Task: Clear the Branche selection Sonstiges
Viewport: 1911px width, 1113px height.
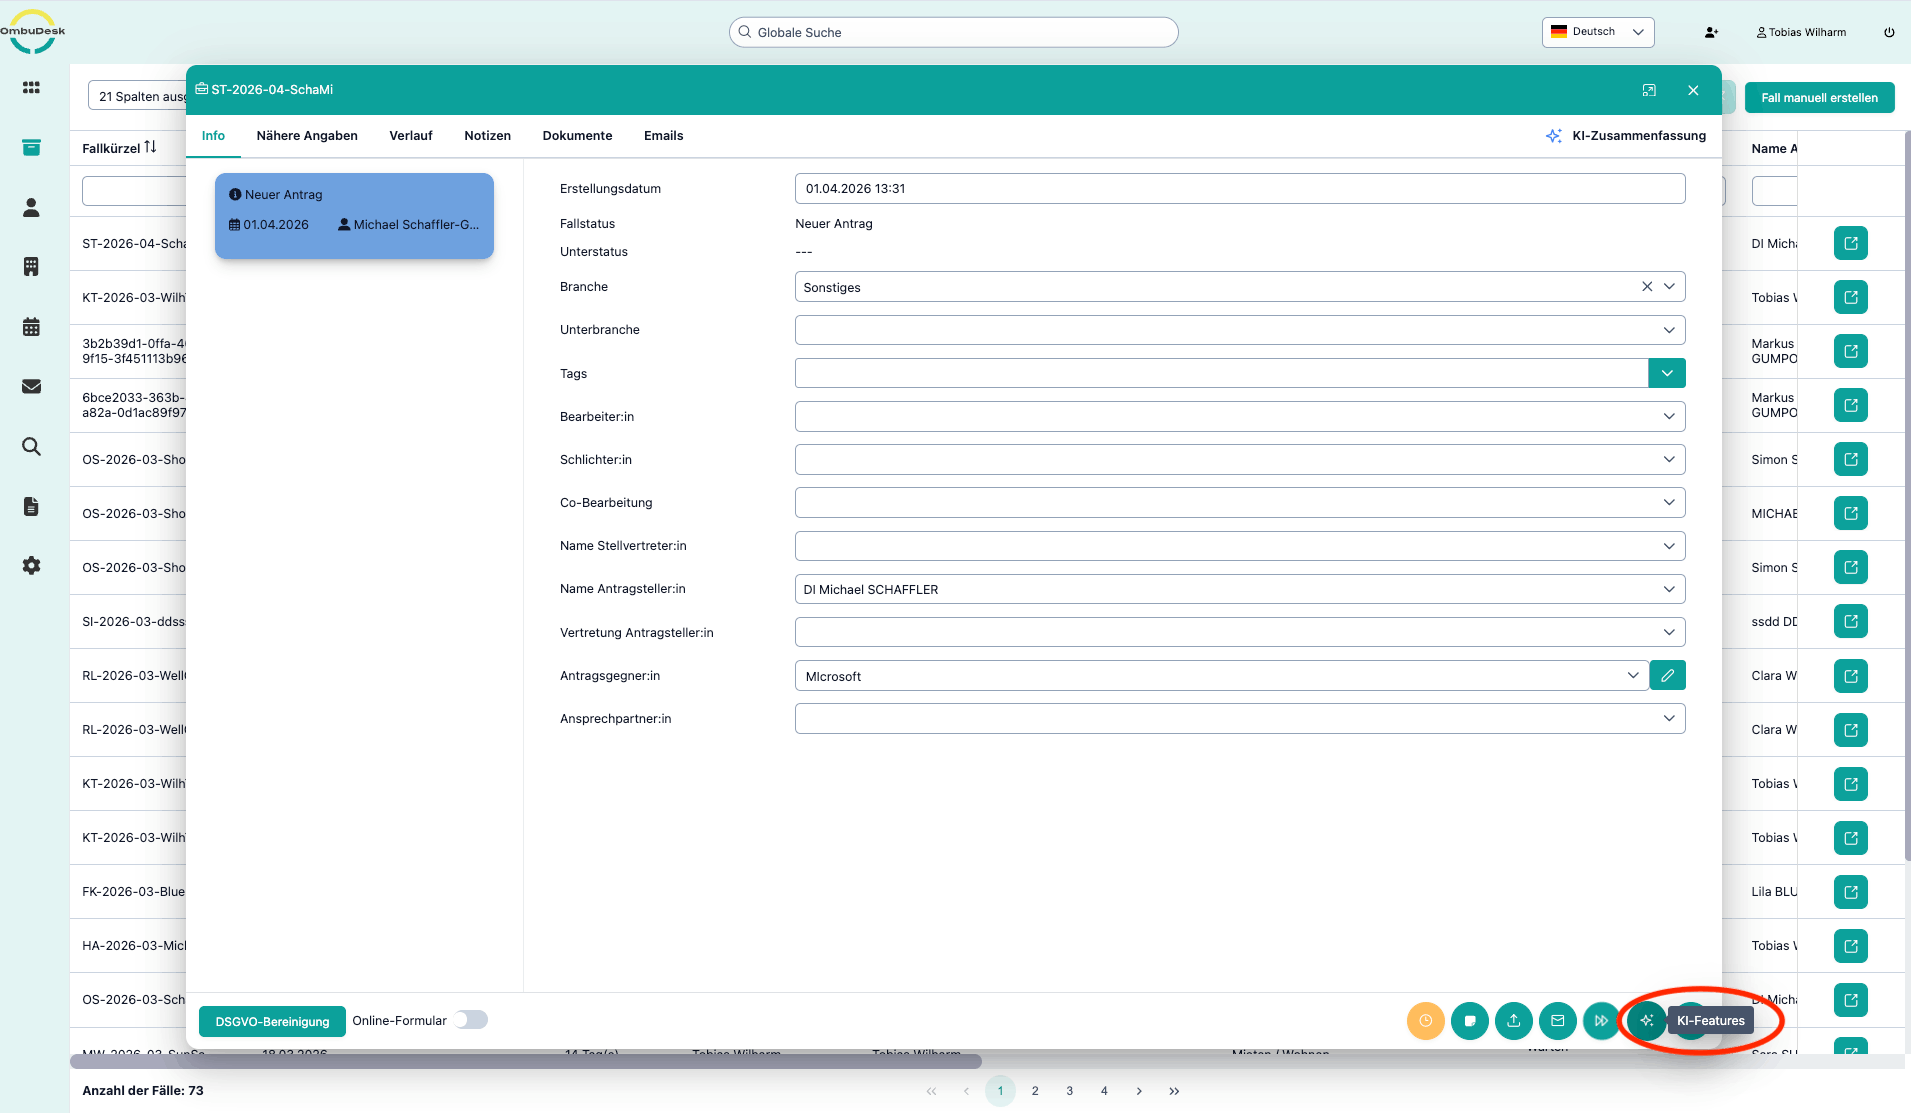Action: [x=1646, y=287]
